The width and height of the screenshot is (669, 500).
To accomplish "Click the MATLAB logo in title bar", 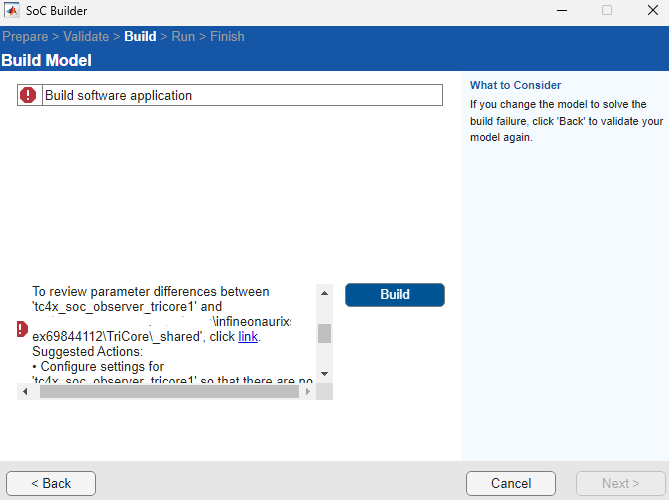I will 14,11.
